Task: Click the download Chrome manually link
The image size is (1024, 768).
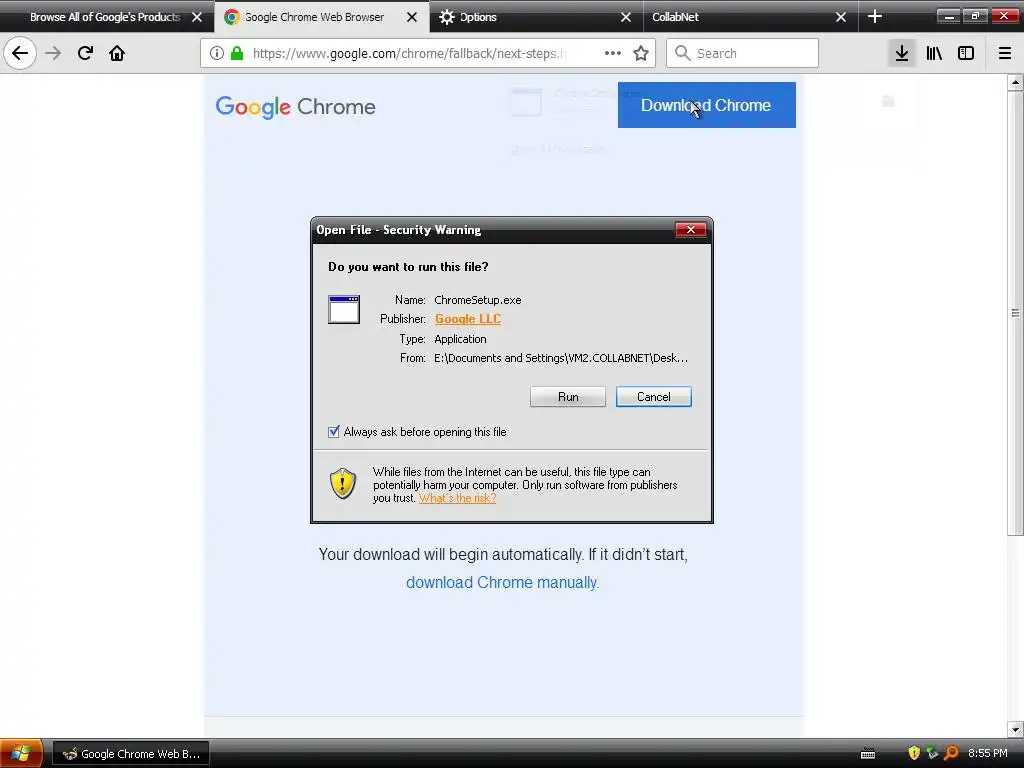Action: pos(502,582)
